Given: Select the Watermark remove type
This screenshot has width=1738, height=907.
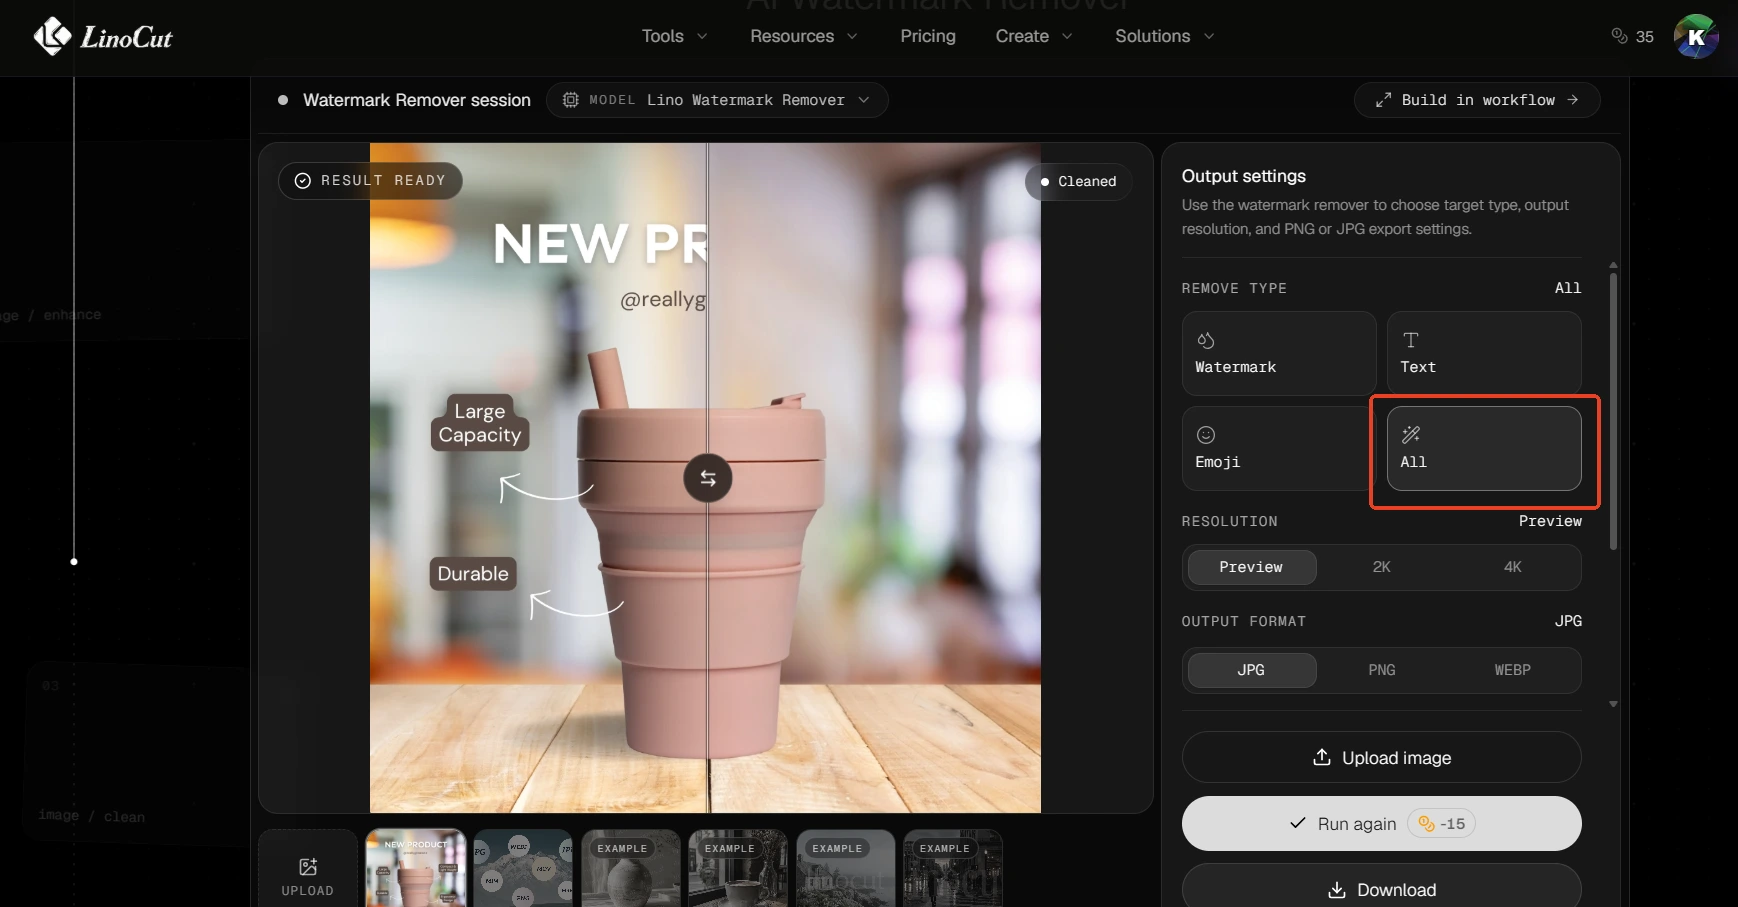Looking at the screenshot, I should 1279,353.
